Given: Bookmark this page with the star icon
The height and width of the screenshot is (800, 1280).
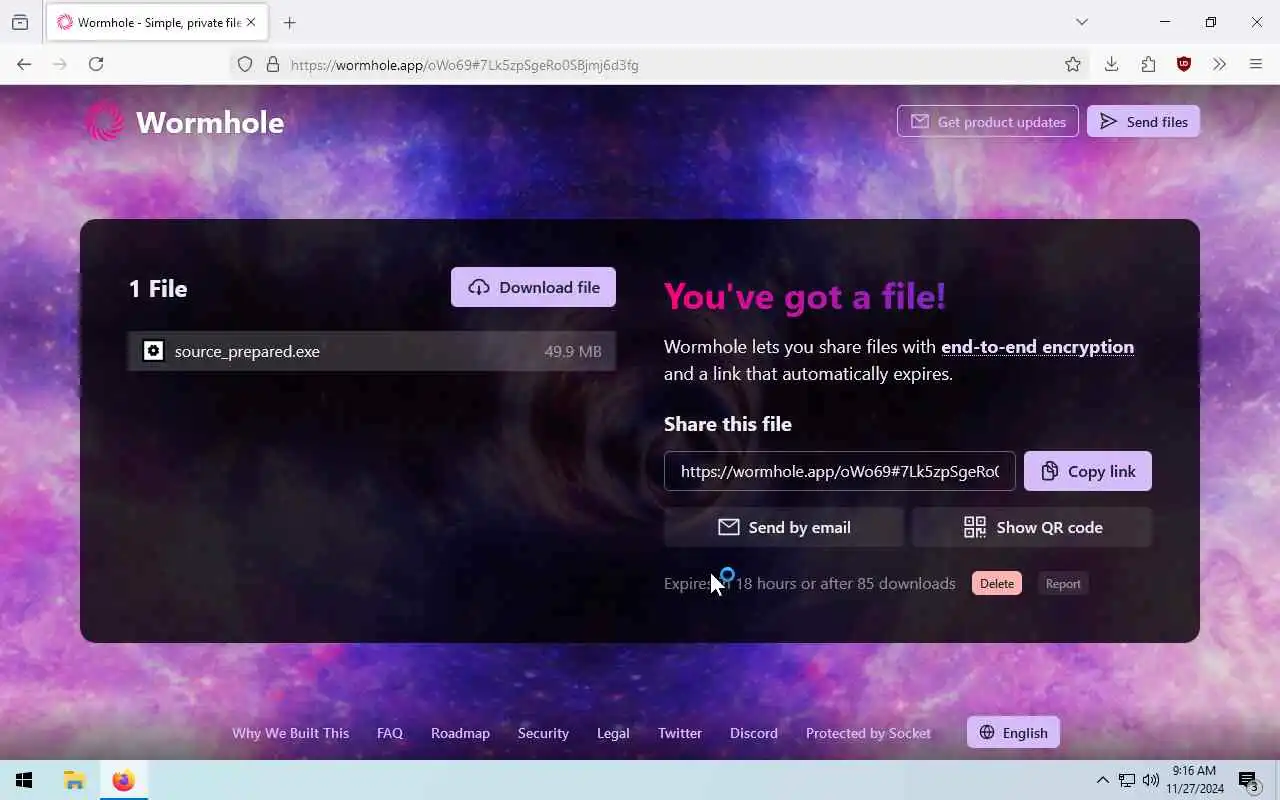Looking at the screenshot, I should (x=1073, y=64).
